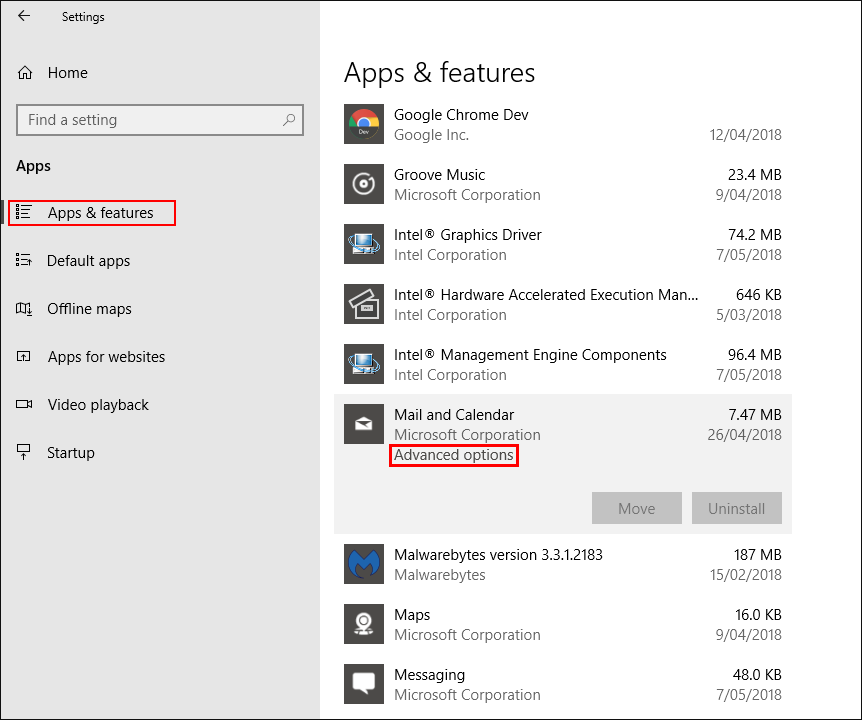The height and width of the screenshot is (720, 862).
Task: Click the Apps sidebar section heading
Action: pyautogui.click(x=34, y=166)
